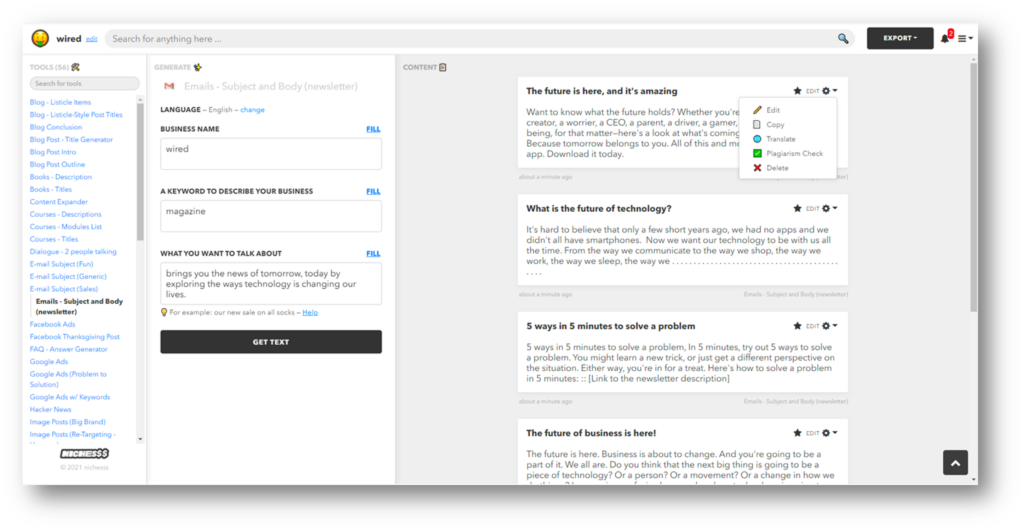Click the search magnifier icon in top bar

pyautogui.click(x=843, y=39)
